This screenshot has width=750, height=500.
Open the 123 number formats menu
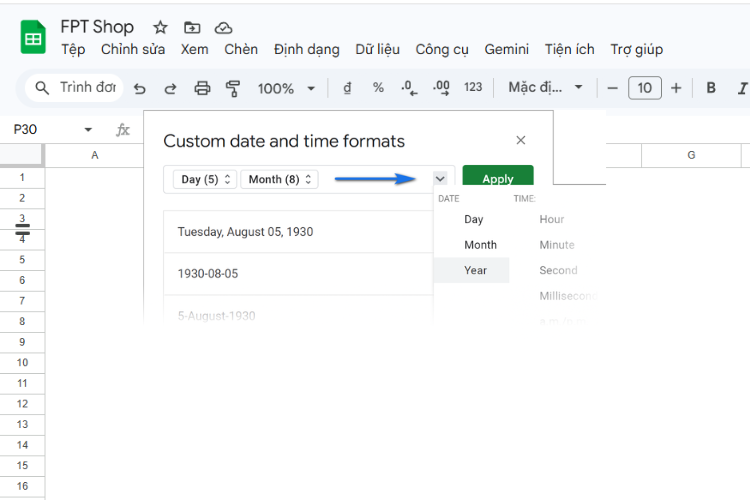473,87
